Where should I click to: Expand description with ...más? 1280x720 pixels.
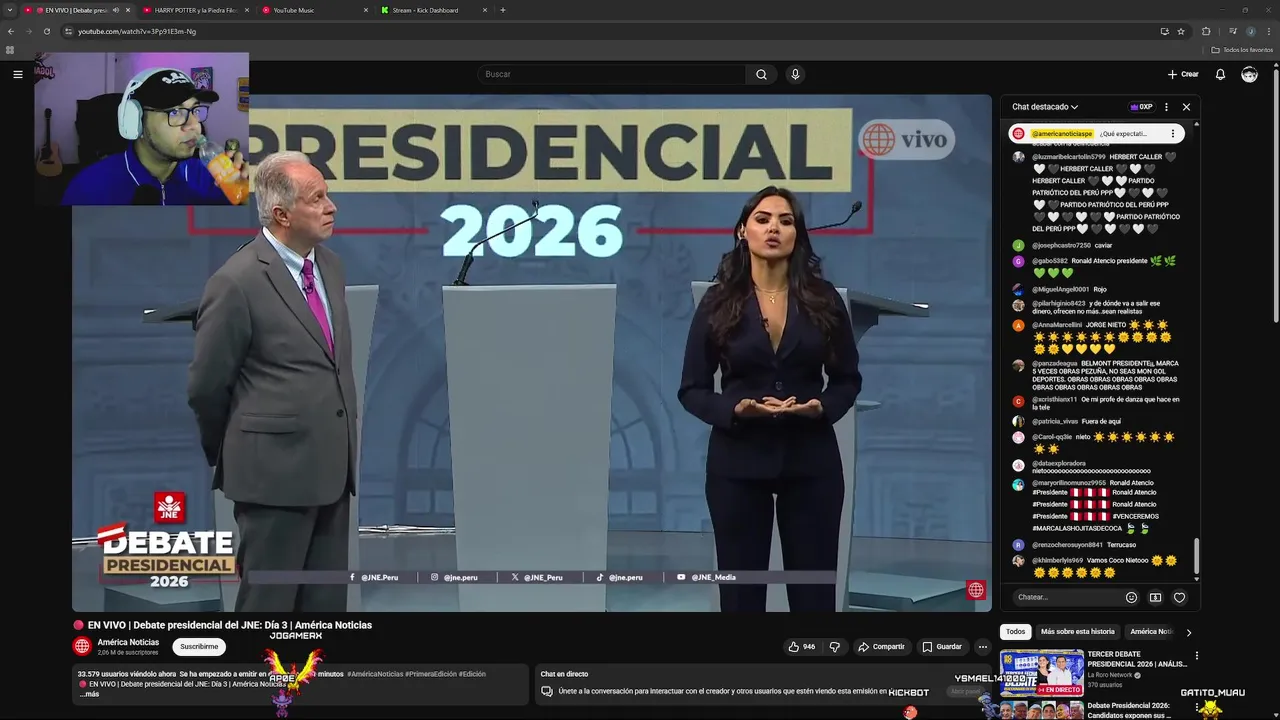(89, 694)
